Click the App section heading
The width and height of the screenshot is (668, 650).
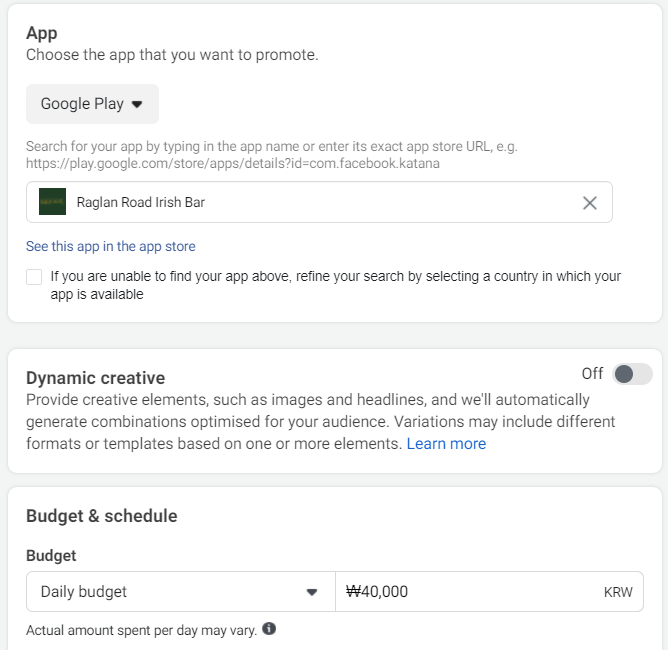(41, 33)
